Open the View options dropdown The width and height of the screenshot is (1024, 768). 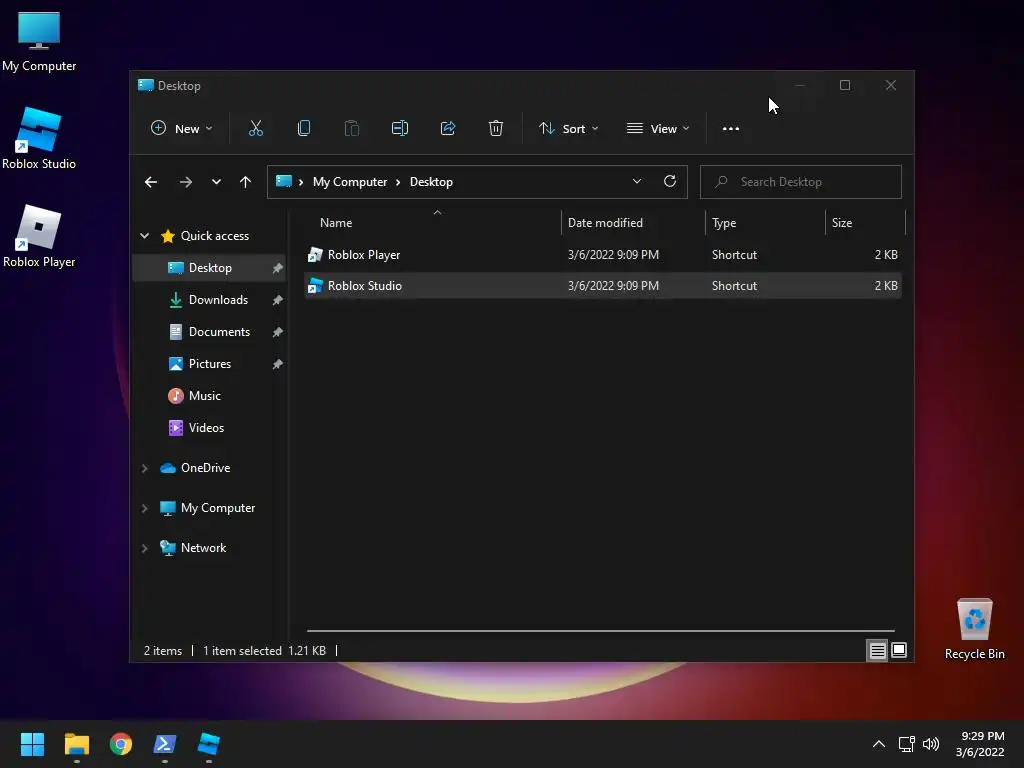click(x=658, y=129)
